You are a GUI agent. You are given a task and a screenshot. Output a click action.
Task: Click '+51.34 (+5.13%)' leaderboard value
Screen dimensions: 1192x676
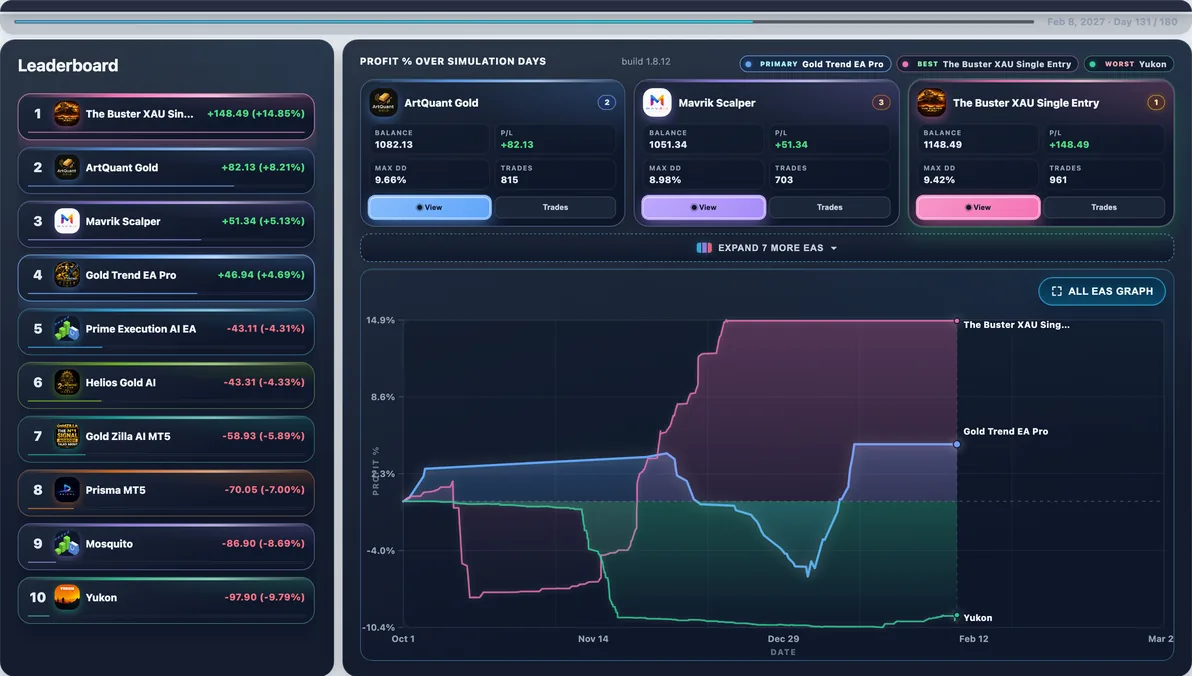coord(263,221)
